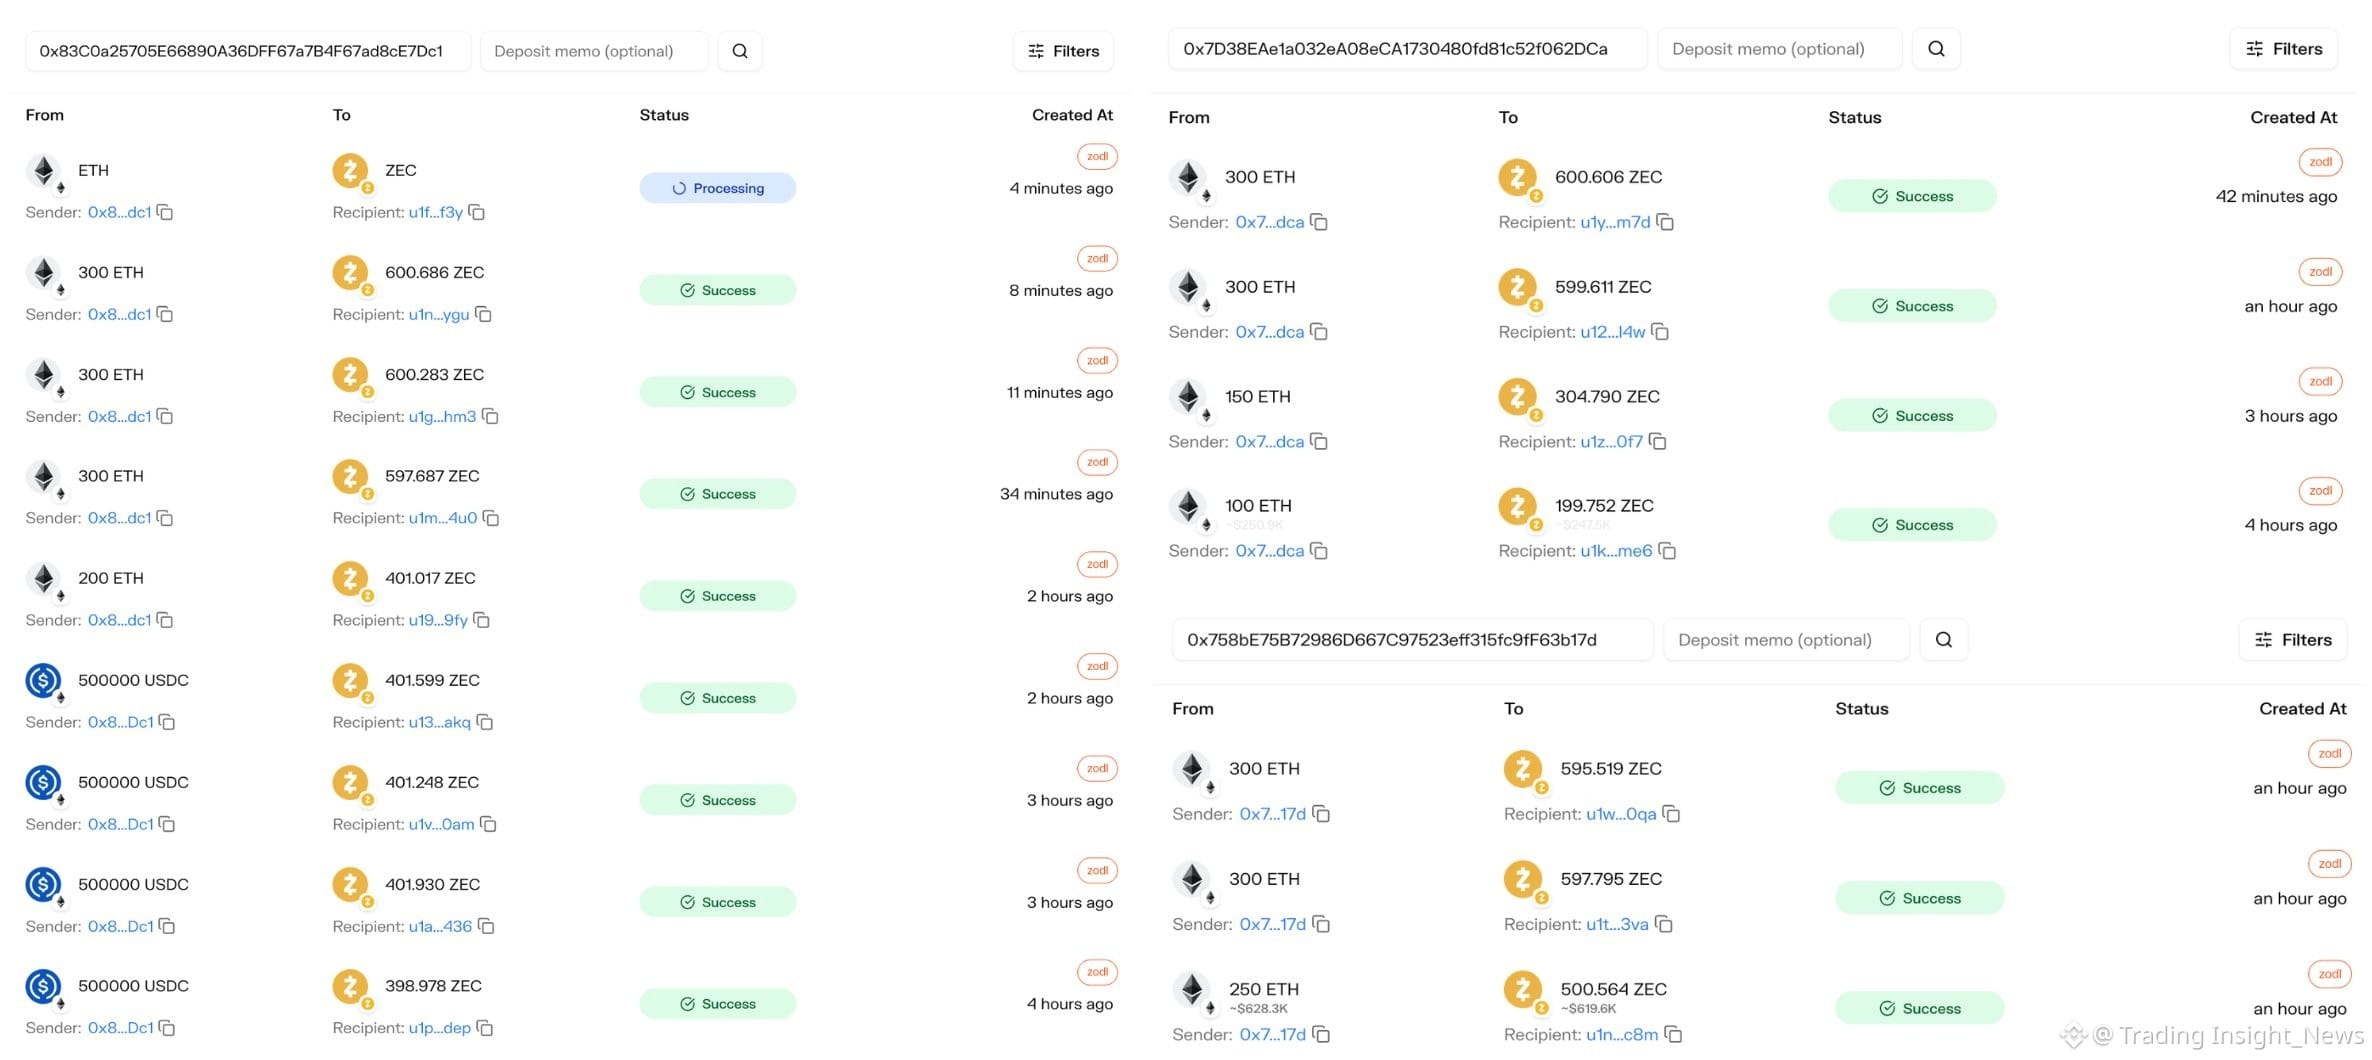Open Filters in the top-right panel
2372x1060 pixels.
2284,49
